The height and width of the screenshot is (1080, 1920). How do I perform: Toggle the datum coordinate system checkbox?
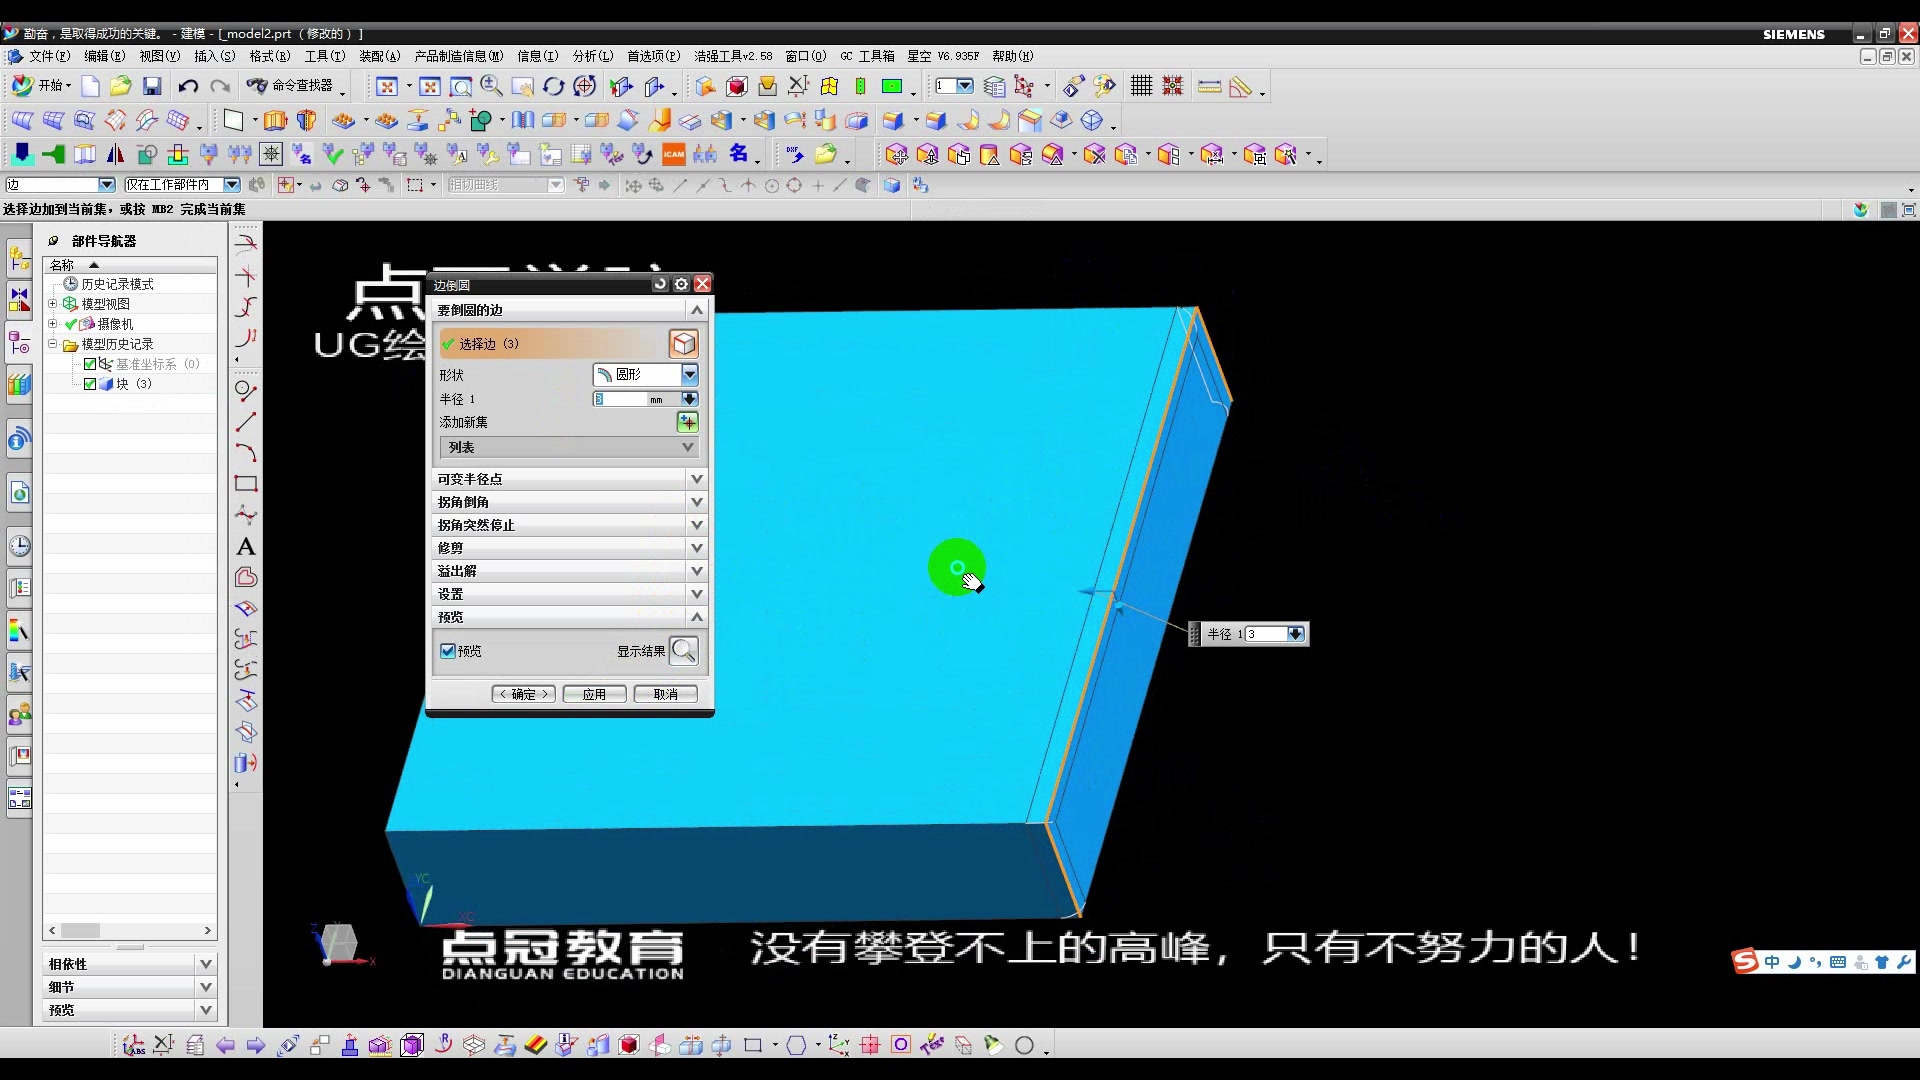coord(90,364)
